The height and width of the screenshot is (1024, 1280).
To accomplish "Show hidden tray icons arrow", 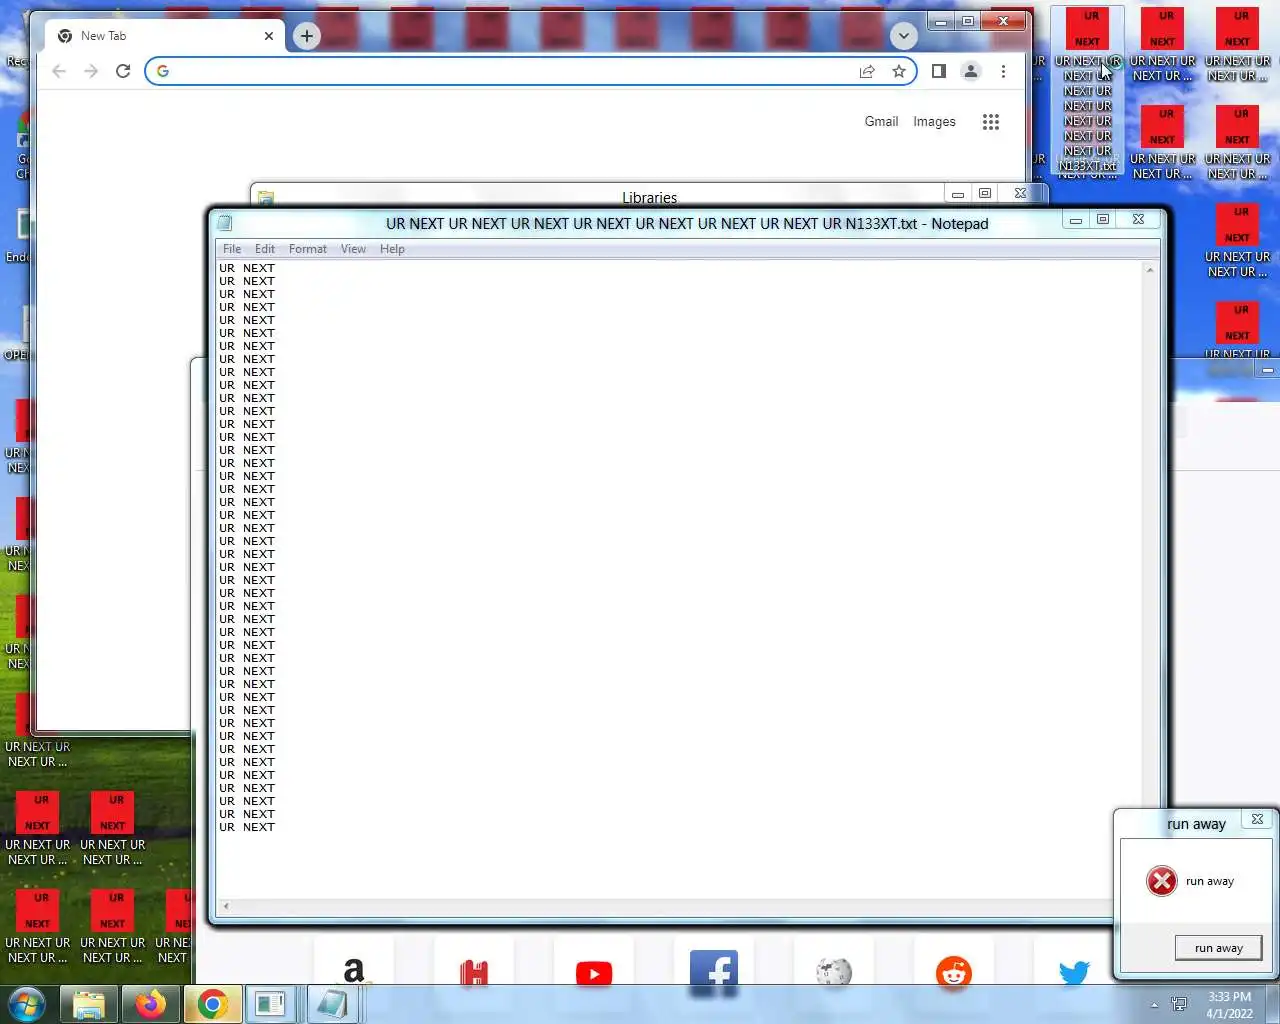I will (1154, 1005).
